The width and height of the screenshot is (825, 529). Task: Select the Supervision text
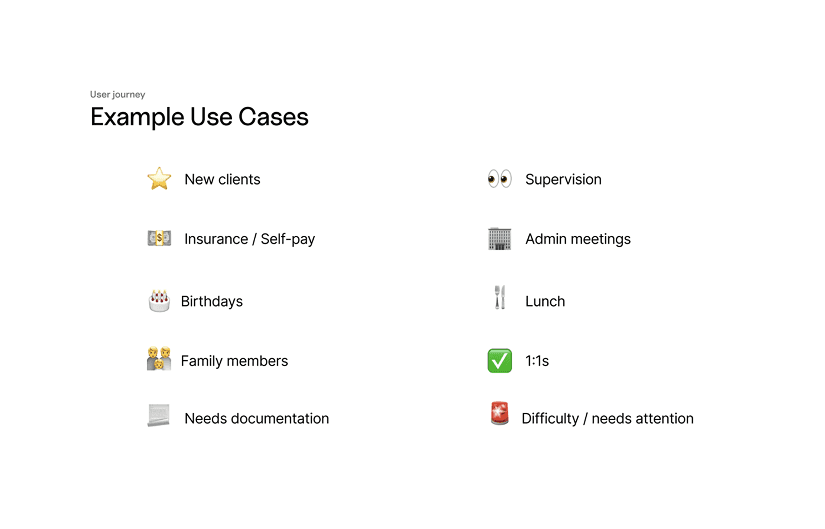(563, 179)
